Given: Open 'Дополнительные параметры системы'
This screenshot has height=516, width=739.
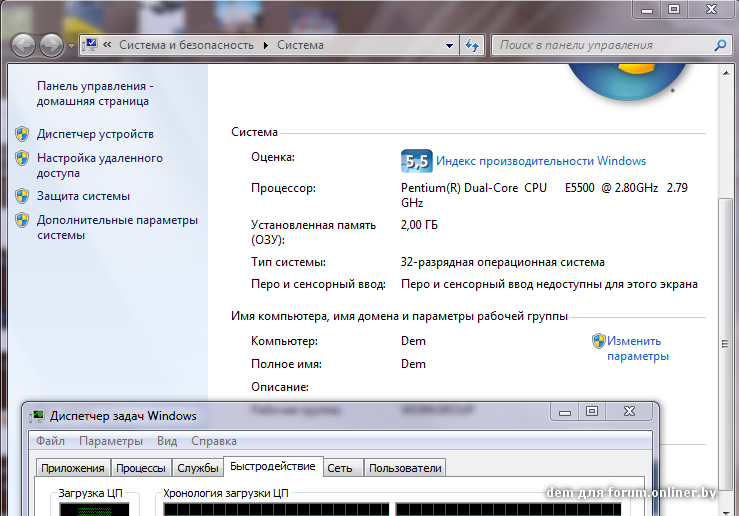Looking at the screenshot, I should [x=117, y=228].
